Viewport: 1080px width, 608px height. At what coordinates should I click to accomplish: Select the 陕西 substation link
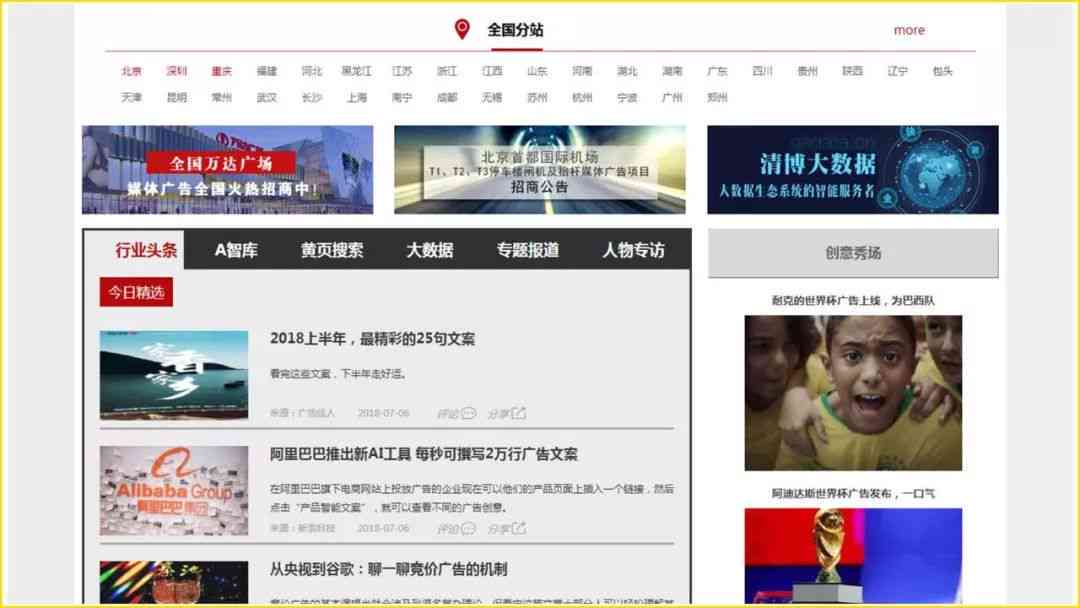[852, 71]
